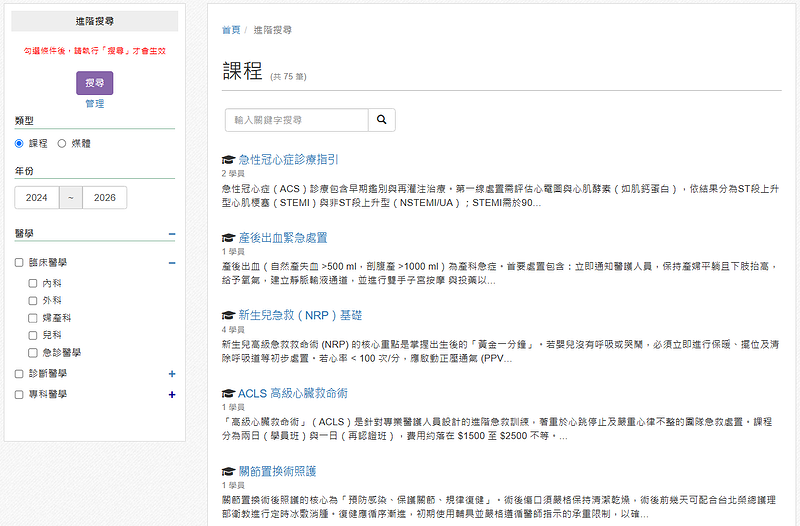This screenshot has width=800, height=526.
Task: Open course 關節置換術照護
Action: click(x=277, y=471)
